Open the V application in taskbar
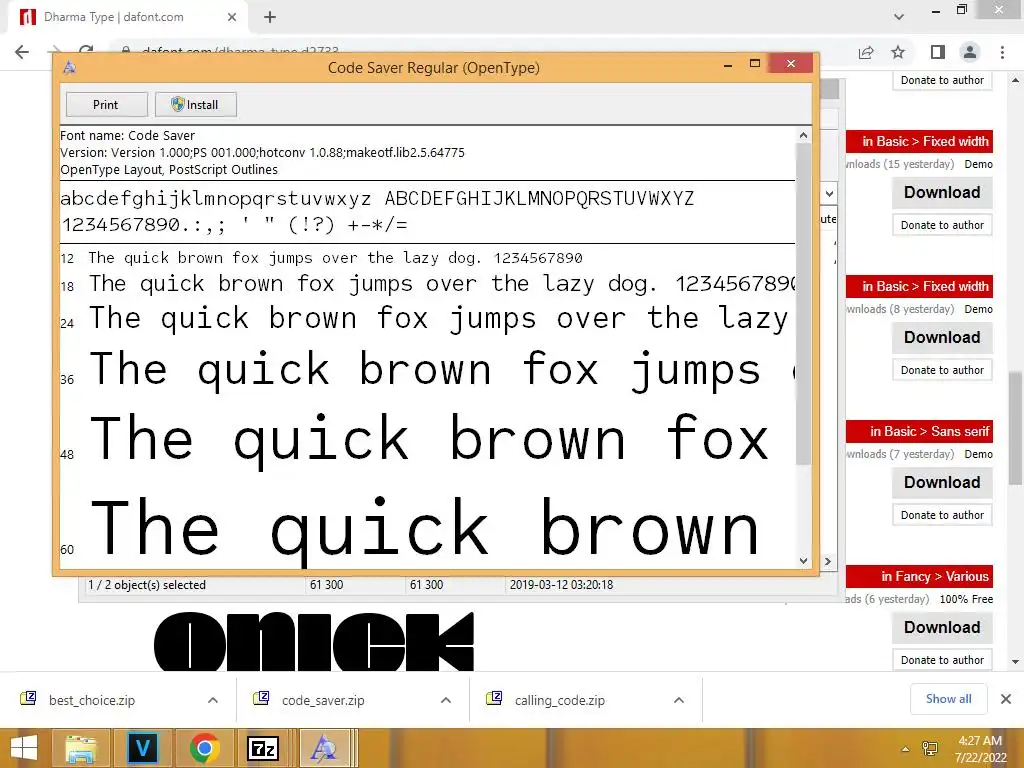 142,748
